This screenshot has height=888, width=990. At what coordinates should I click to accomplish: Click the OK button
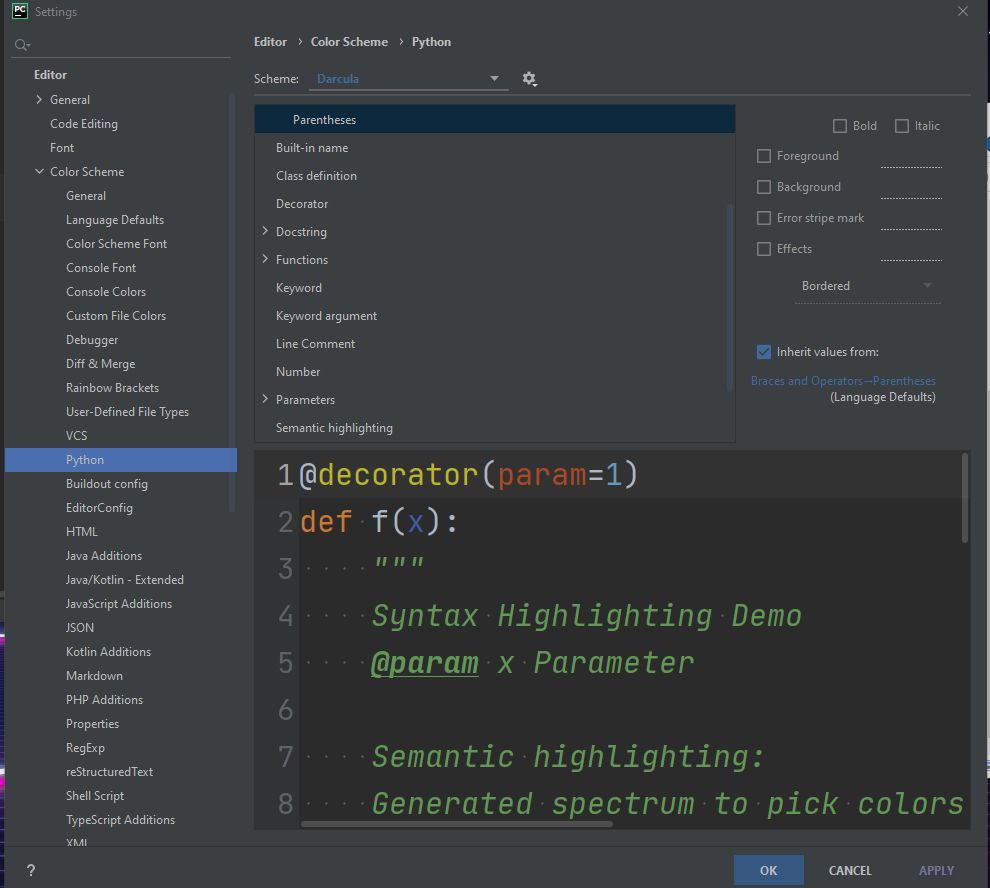(768, 870)
